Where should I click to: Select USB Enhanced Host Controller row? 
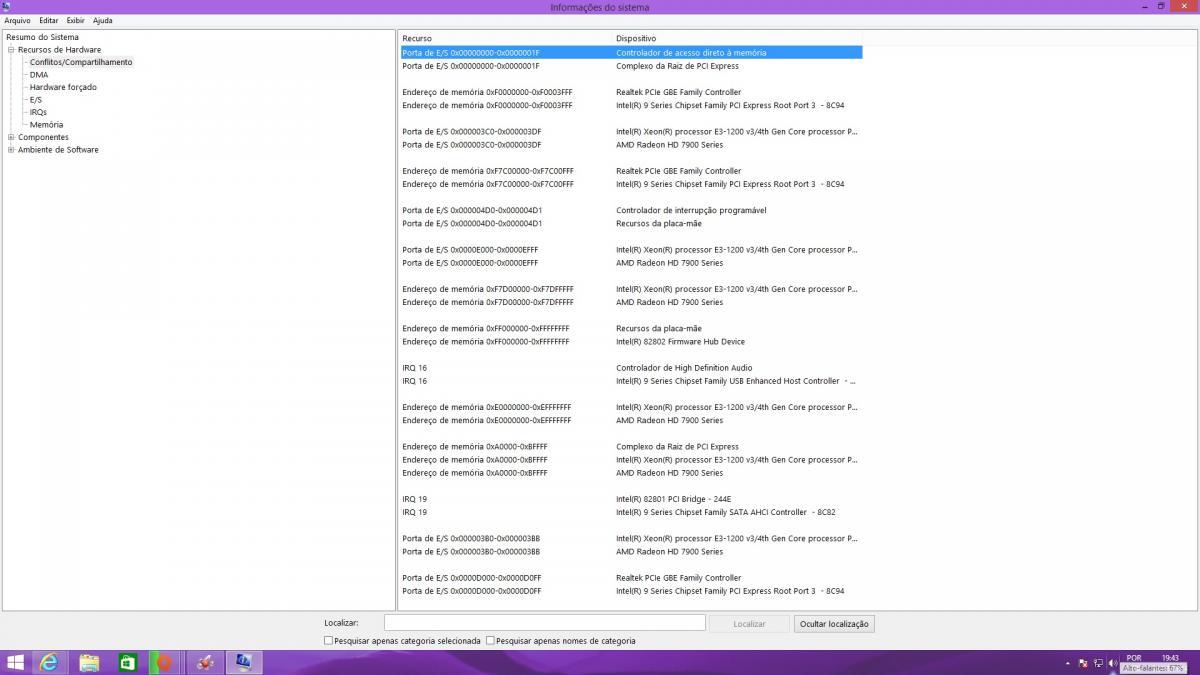(x=630, y=381)
